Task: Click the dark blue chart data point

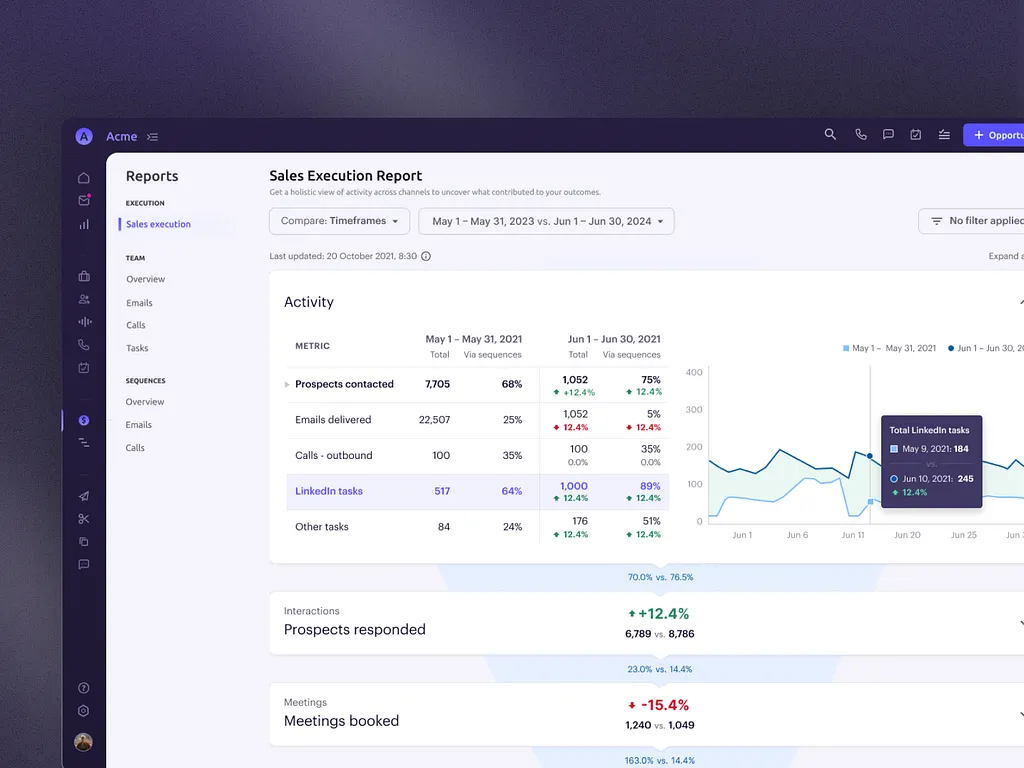Action: (x=870, y=456)
